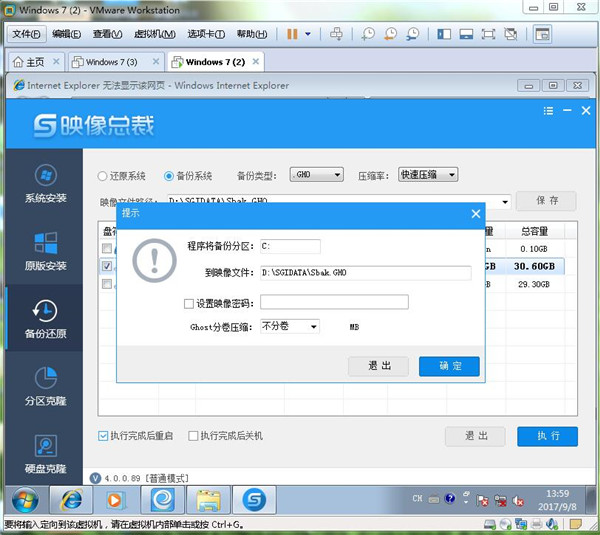Image resolution: width=600 pixels, height=535 pixels.
Task: Open the 帮助(H) menu
Action: (252, 34)
